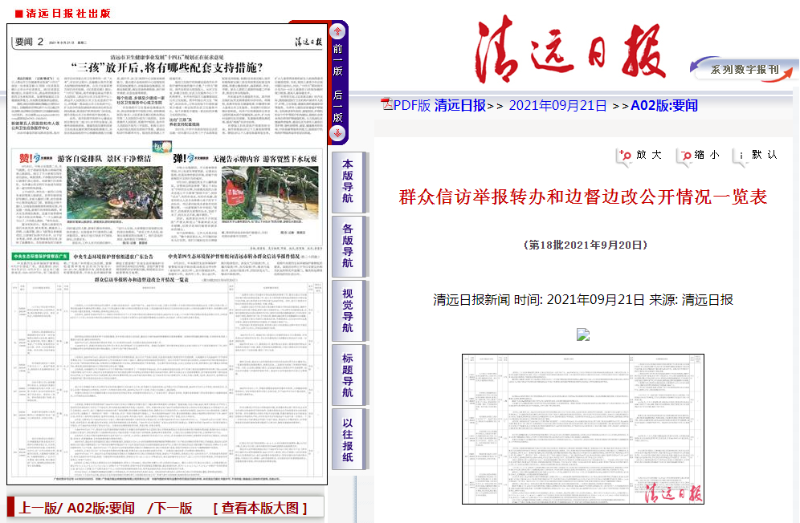Click 放大 text to enlarge font

(x=649, y=155)
